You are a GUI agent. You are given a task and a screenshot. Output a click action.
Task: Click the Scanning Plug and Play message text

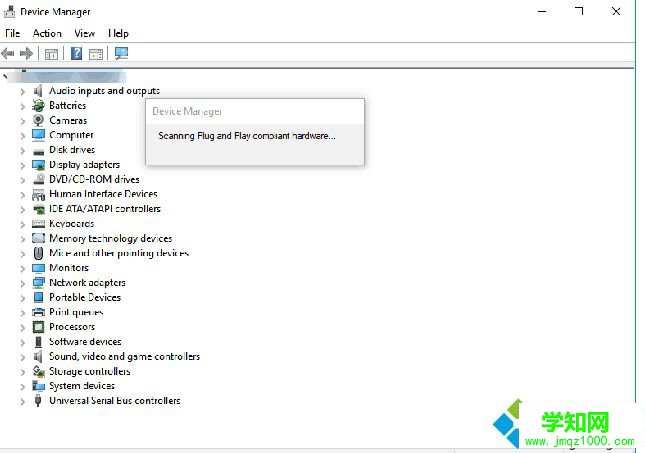coord(247,136)
